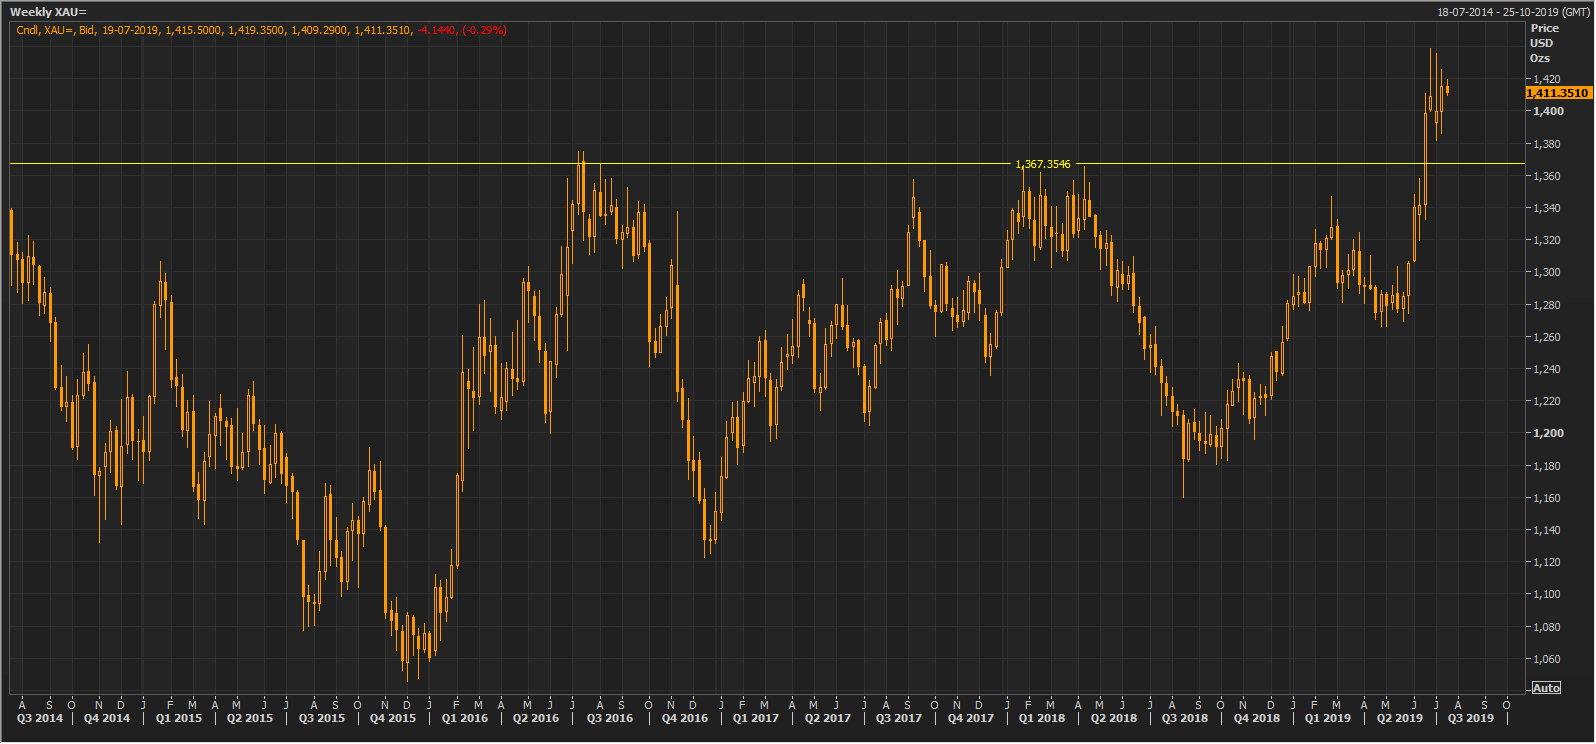Click the Q4 2015 time axis label
Viewport: 1596px width, 744px height.
393,718
